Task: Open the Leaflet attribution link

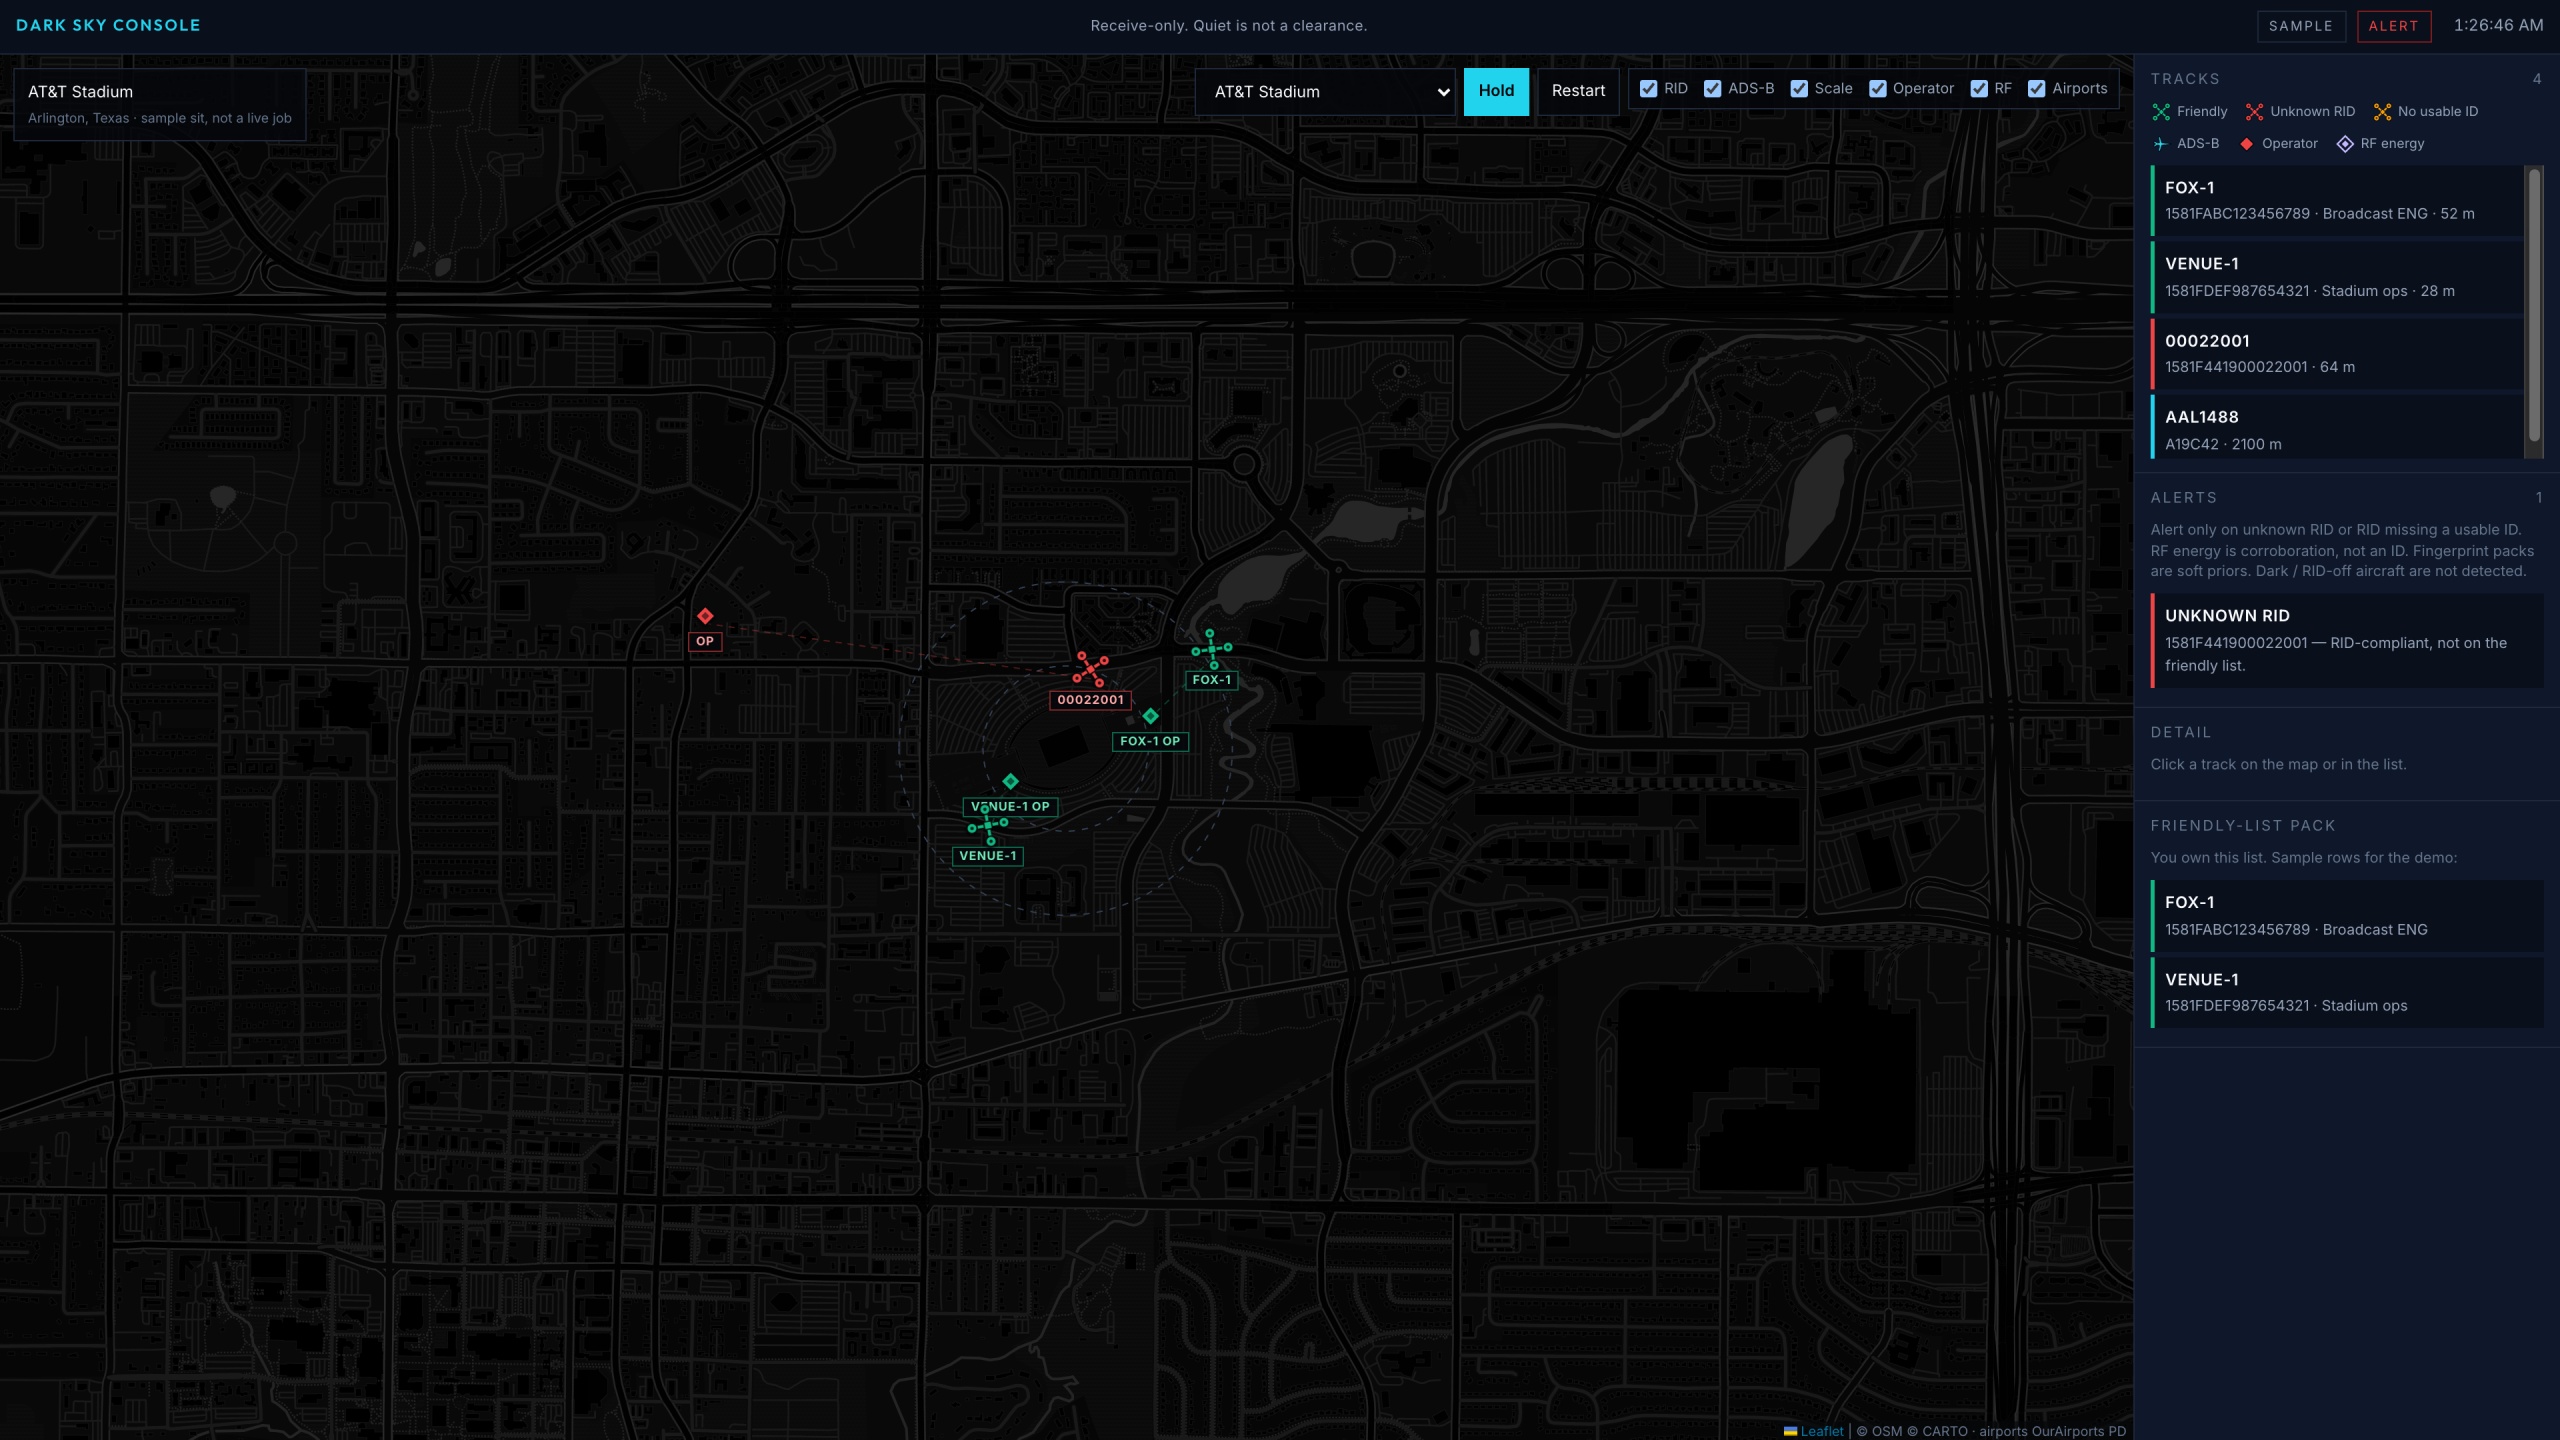Action: click(x=1821, y=1431)
